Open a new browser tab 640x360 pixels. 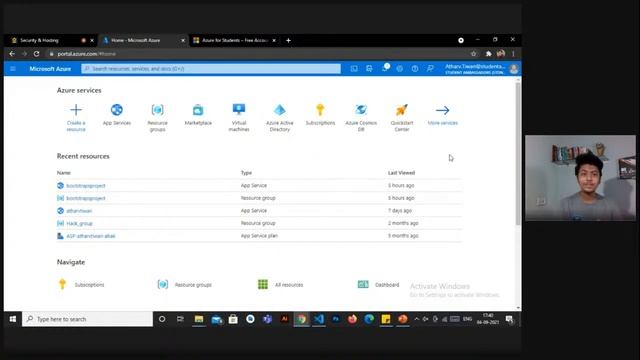point(288,40)
